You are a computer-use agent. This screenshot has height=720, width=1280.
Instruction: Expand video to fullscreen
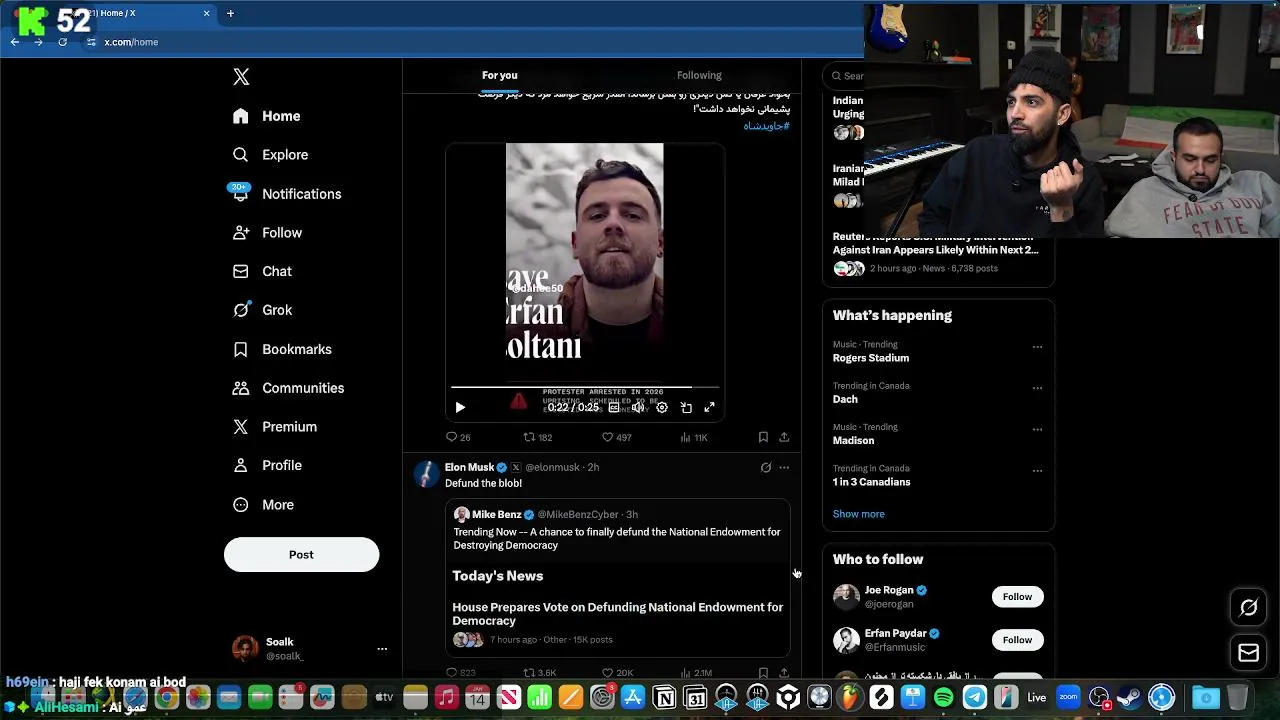(710, 407)
